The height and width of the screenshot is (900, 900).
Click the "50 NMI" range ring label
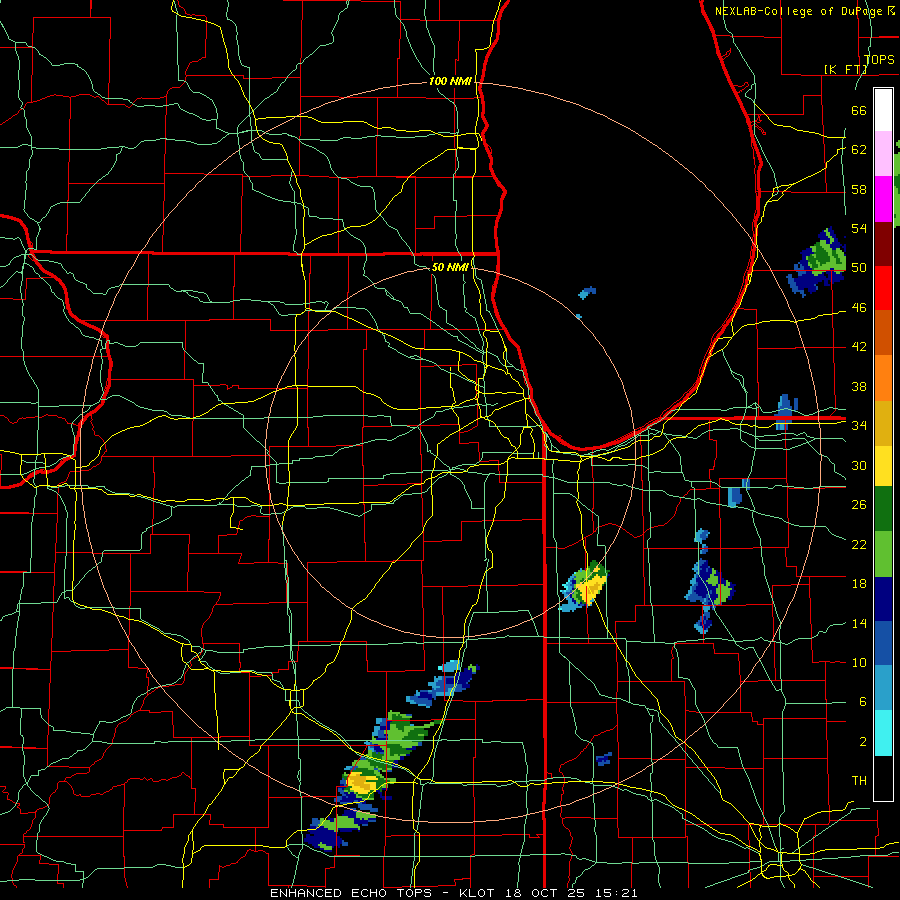449,267
